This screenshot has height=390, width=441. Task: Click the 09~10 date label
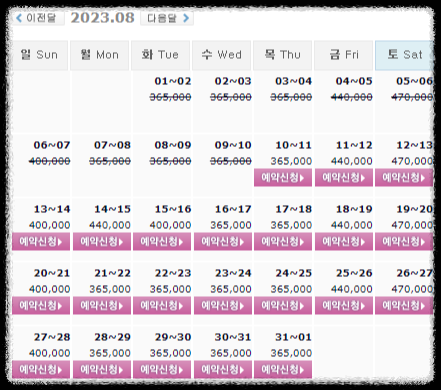point(233,145)
